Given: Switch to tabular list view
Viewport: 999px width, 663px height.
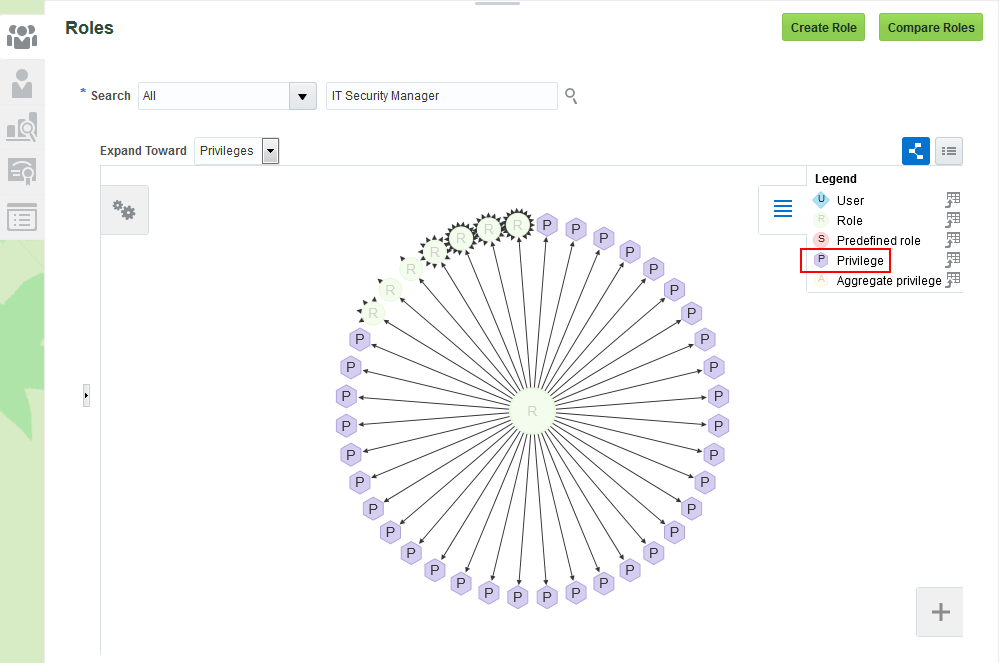Looking at the screenshot, I should [x=949, y=151].
